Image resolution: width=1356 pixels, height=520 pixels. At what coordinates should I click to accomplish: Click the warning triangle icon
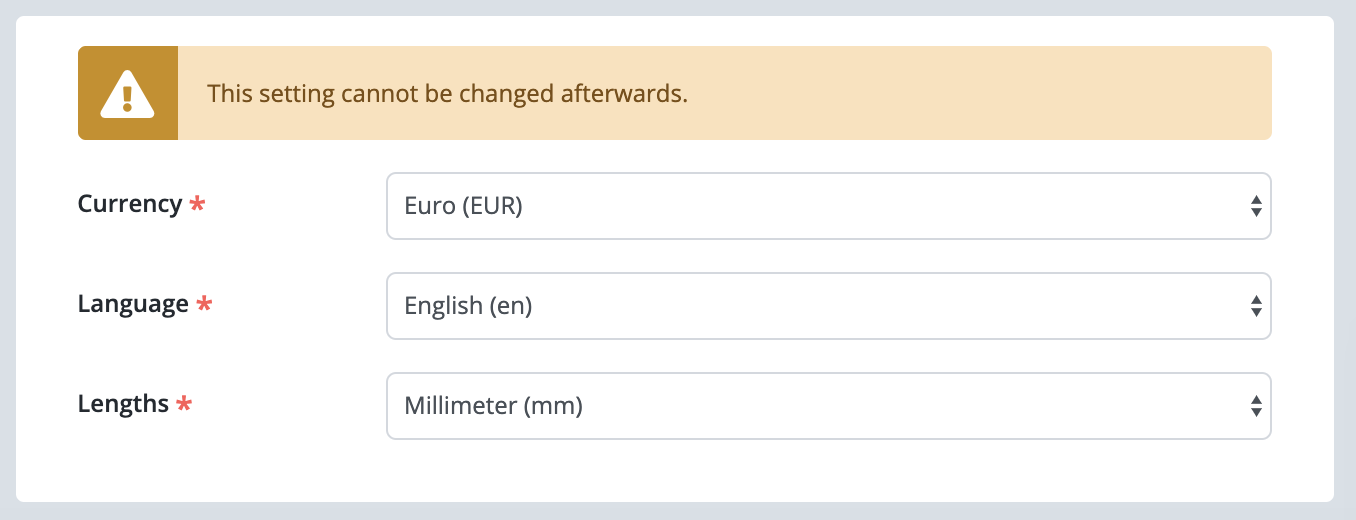tap(127, 93)
